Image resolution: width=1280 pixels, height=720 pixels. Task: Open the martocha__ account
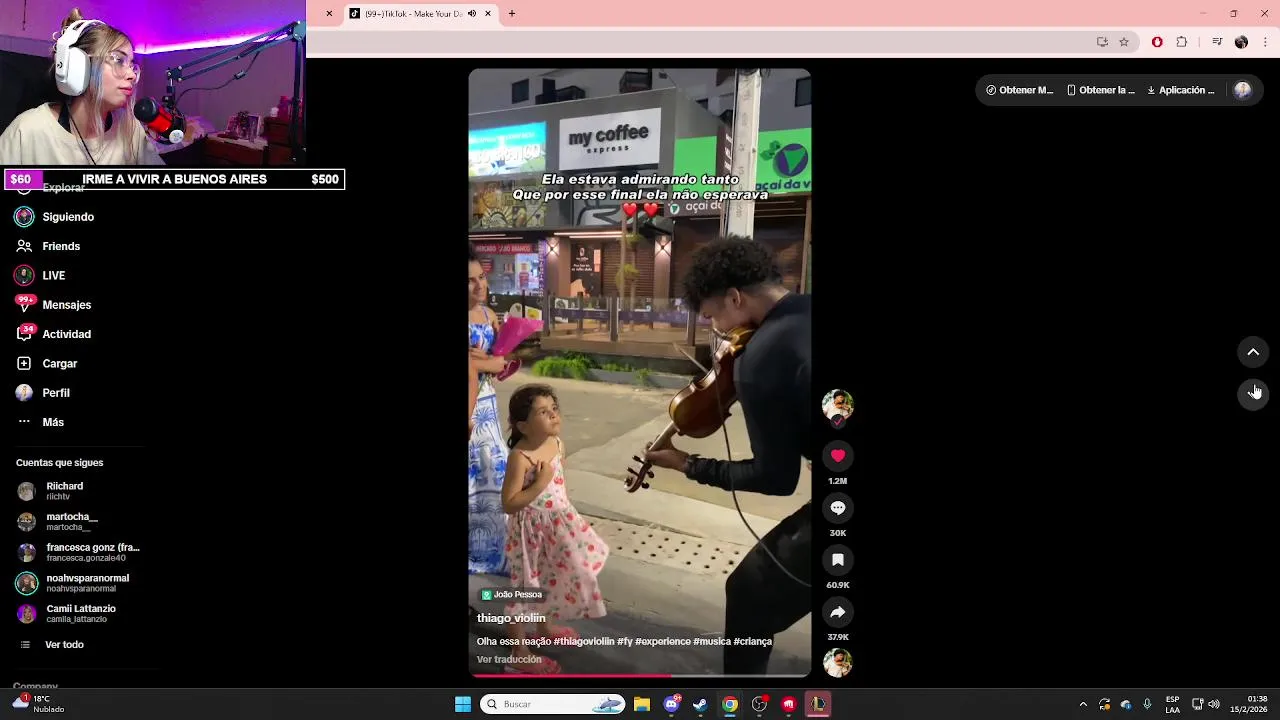click(x=58, y=522)
